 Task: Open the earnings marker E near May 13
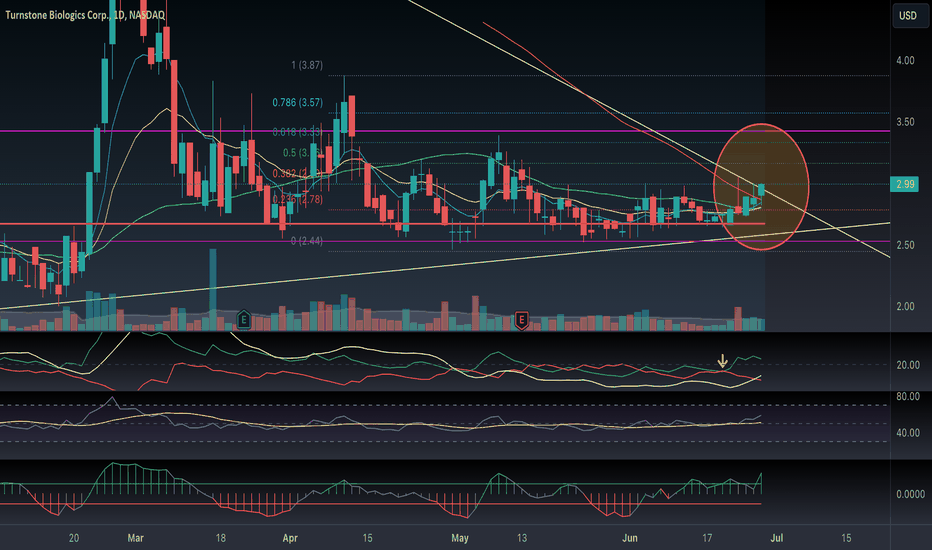point(521,320)
